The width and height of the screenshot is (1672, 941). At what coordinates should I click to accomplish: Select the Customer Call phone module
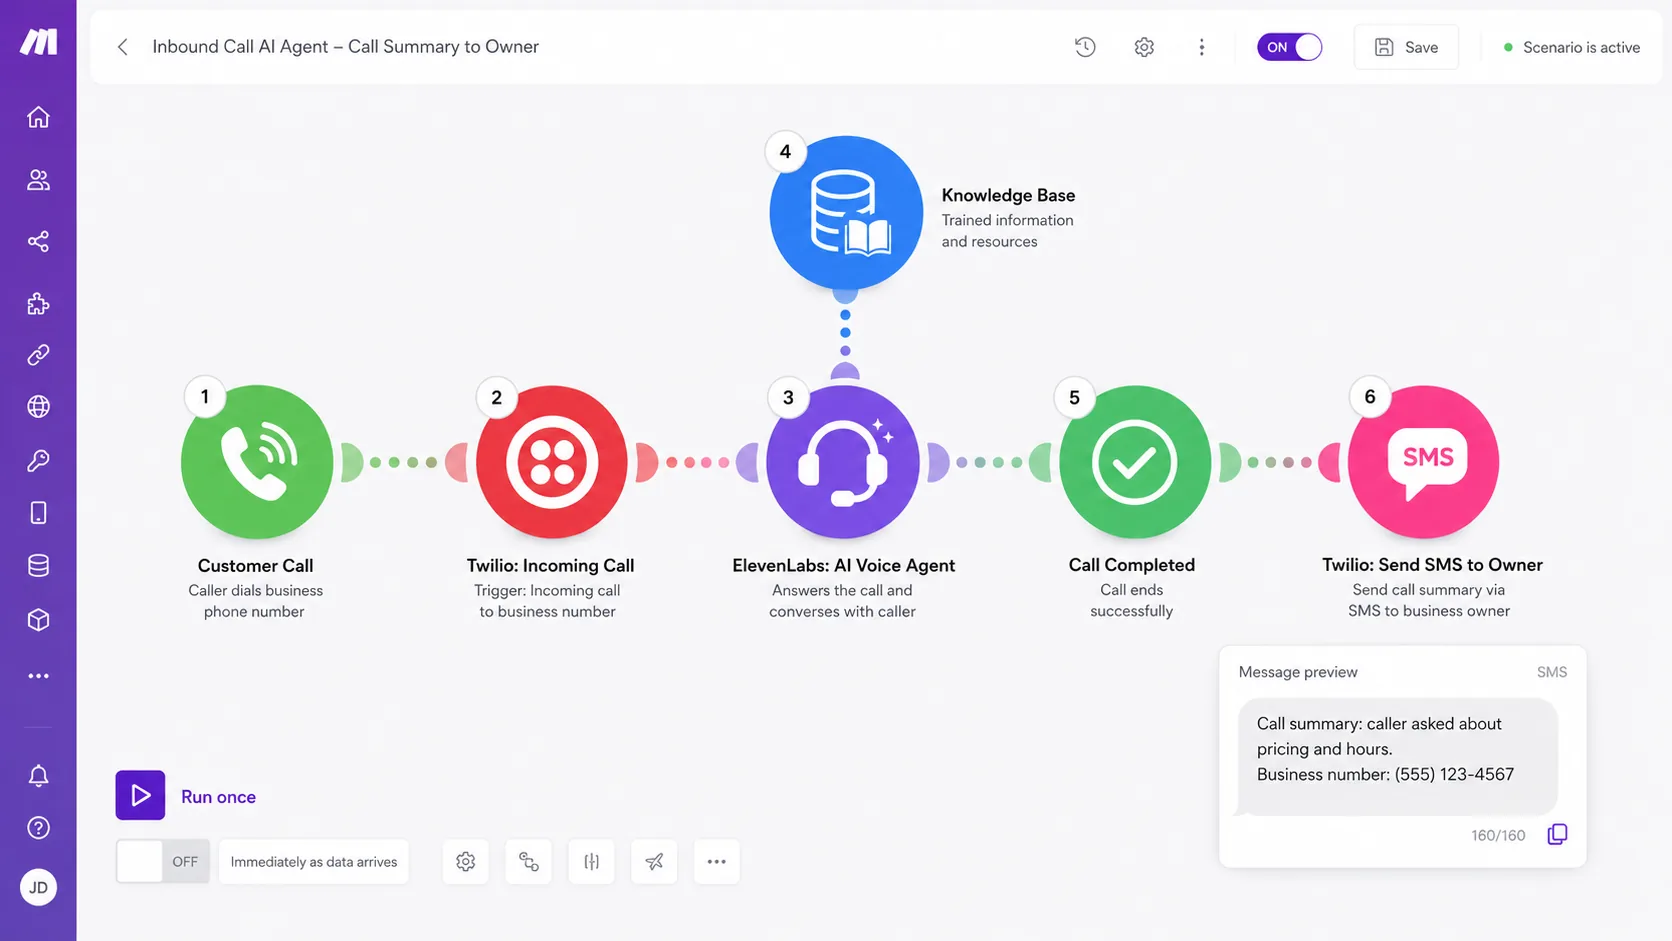tap(257, 462)
